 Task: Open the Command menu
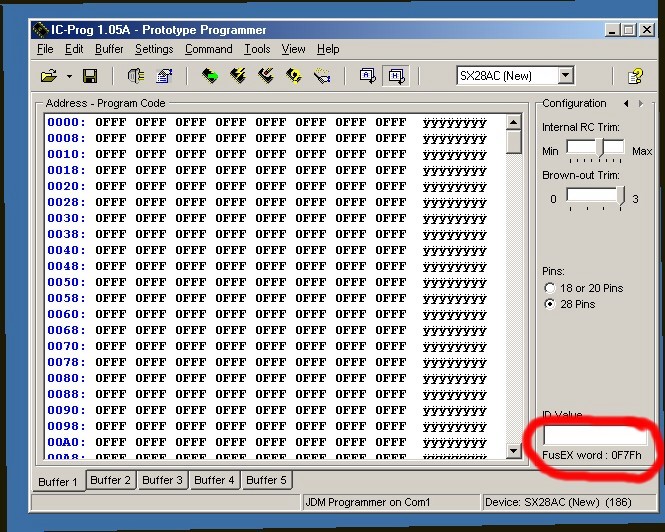[208, 49]
